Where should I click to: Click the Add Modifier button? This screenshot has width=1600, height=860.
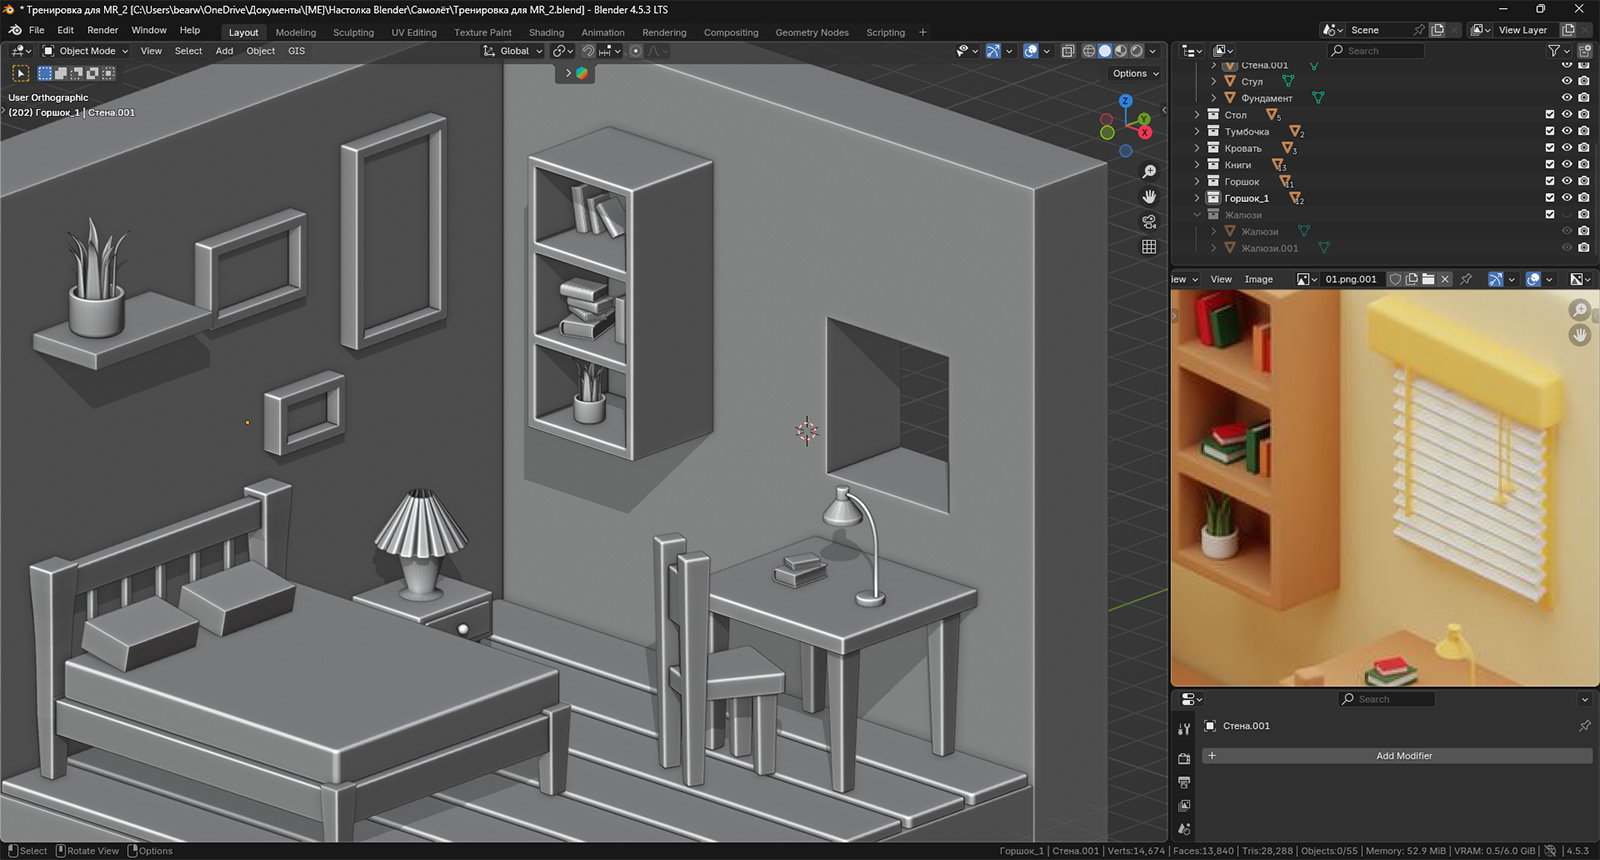click(x=1403, y=756)
